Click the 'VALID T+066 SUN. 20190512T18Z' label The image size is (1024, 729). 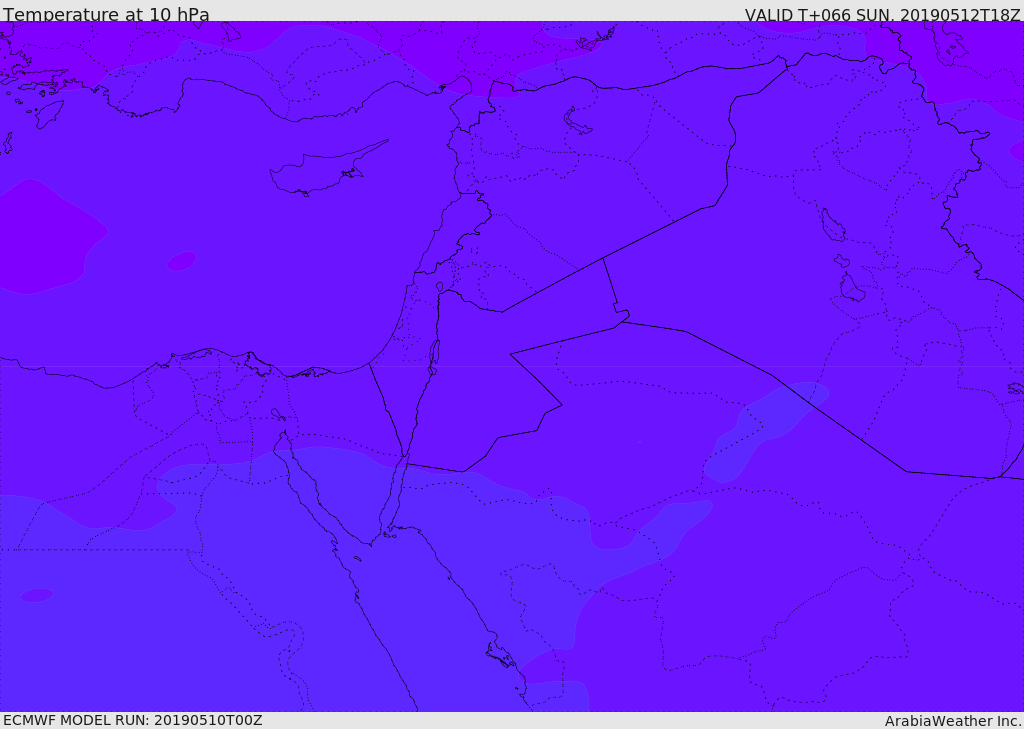point(882,15)
